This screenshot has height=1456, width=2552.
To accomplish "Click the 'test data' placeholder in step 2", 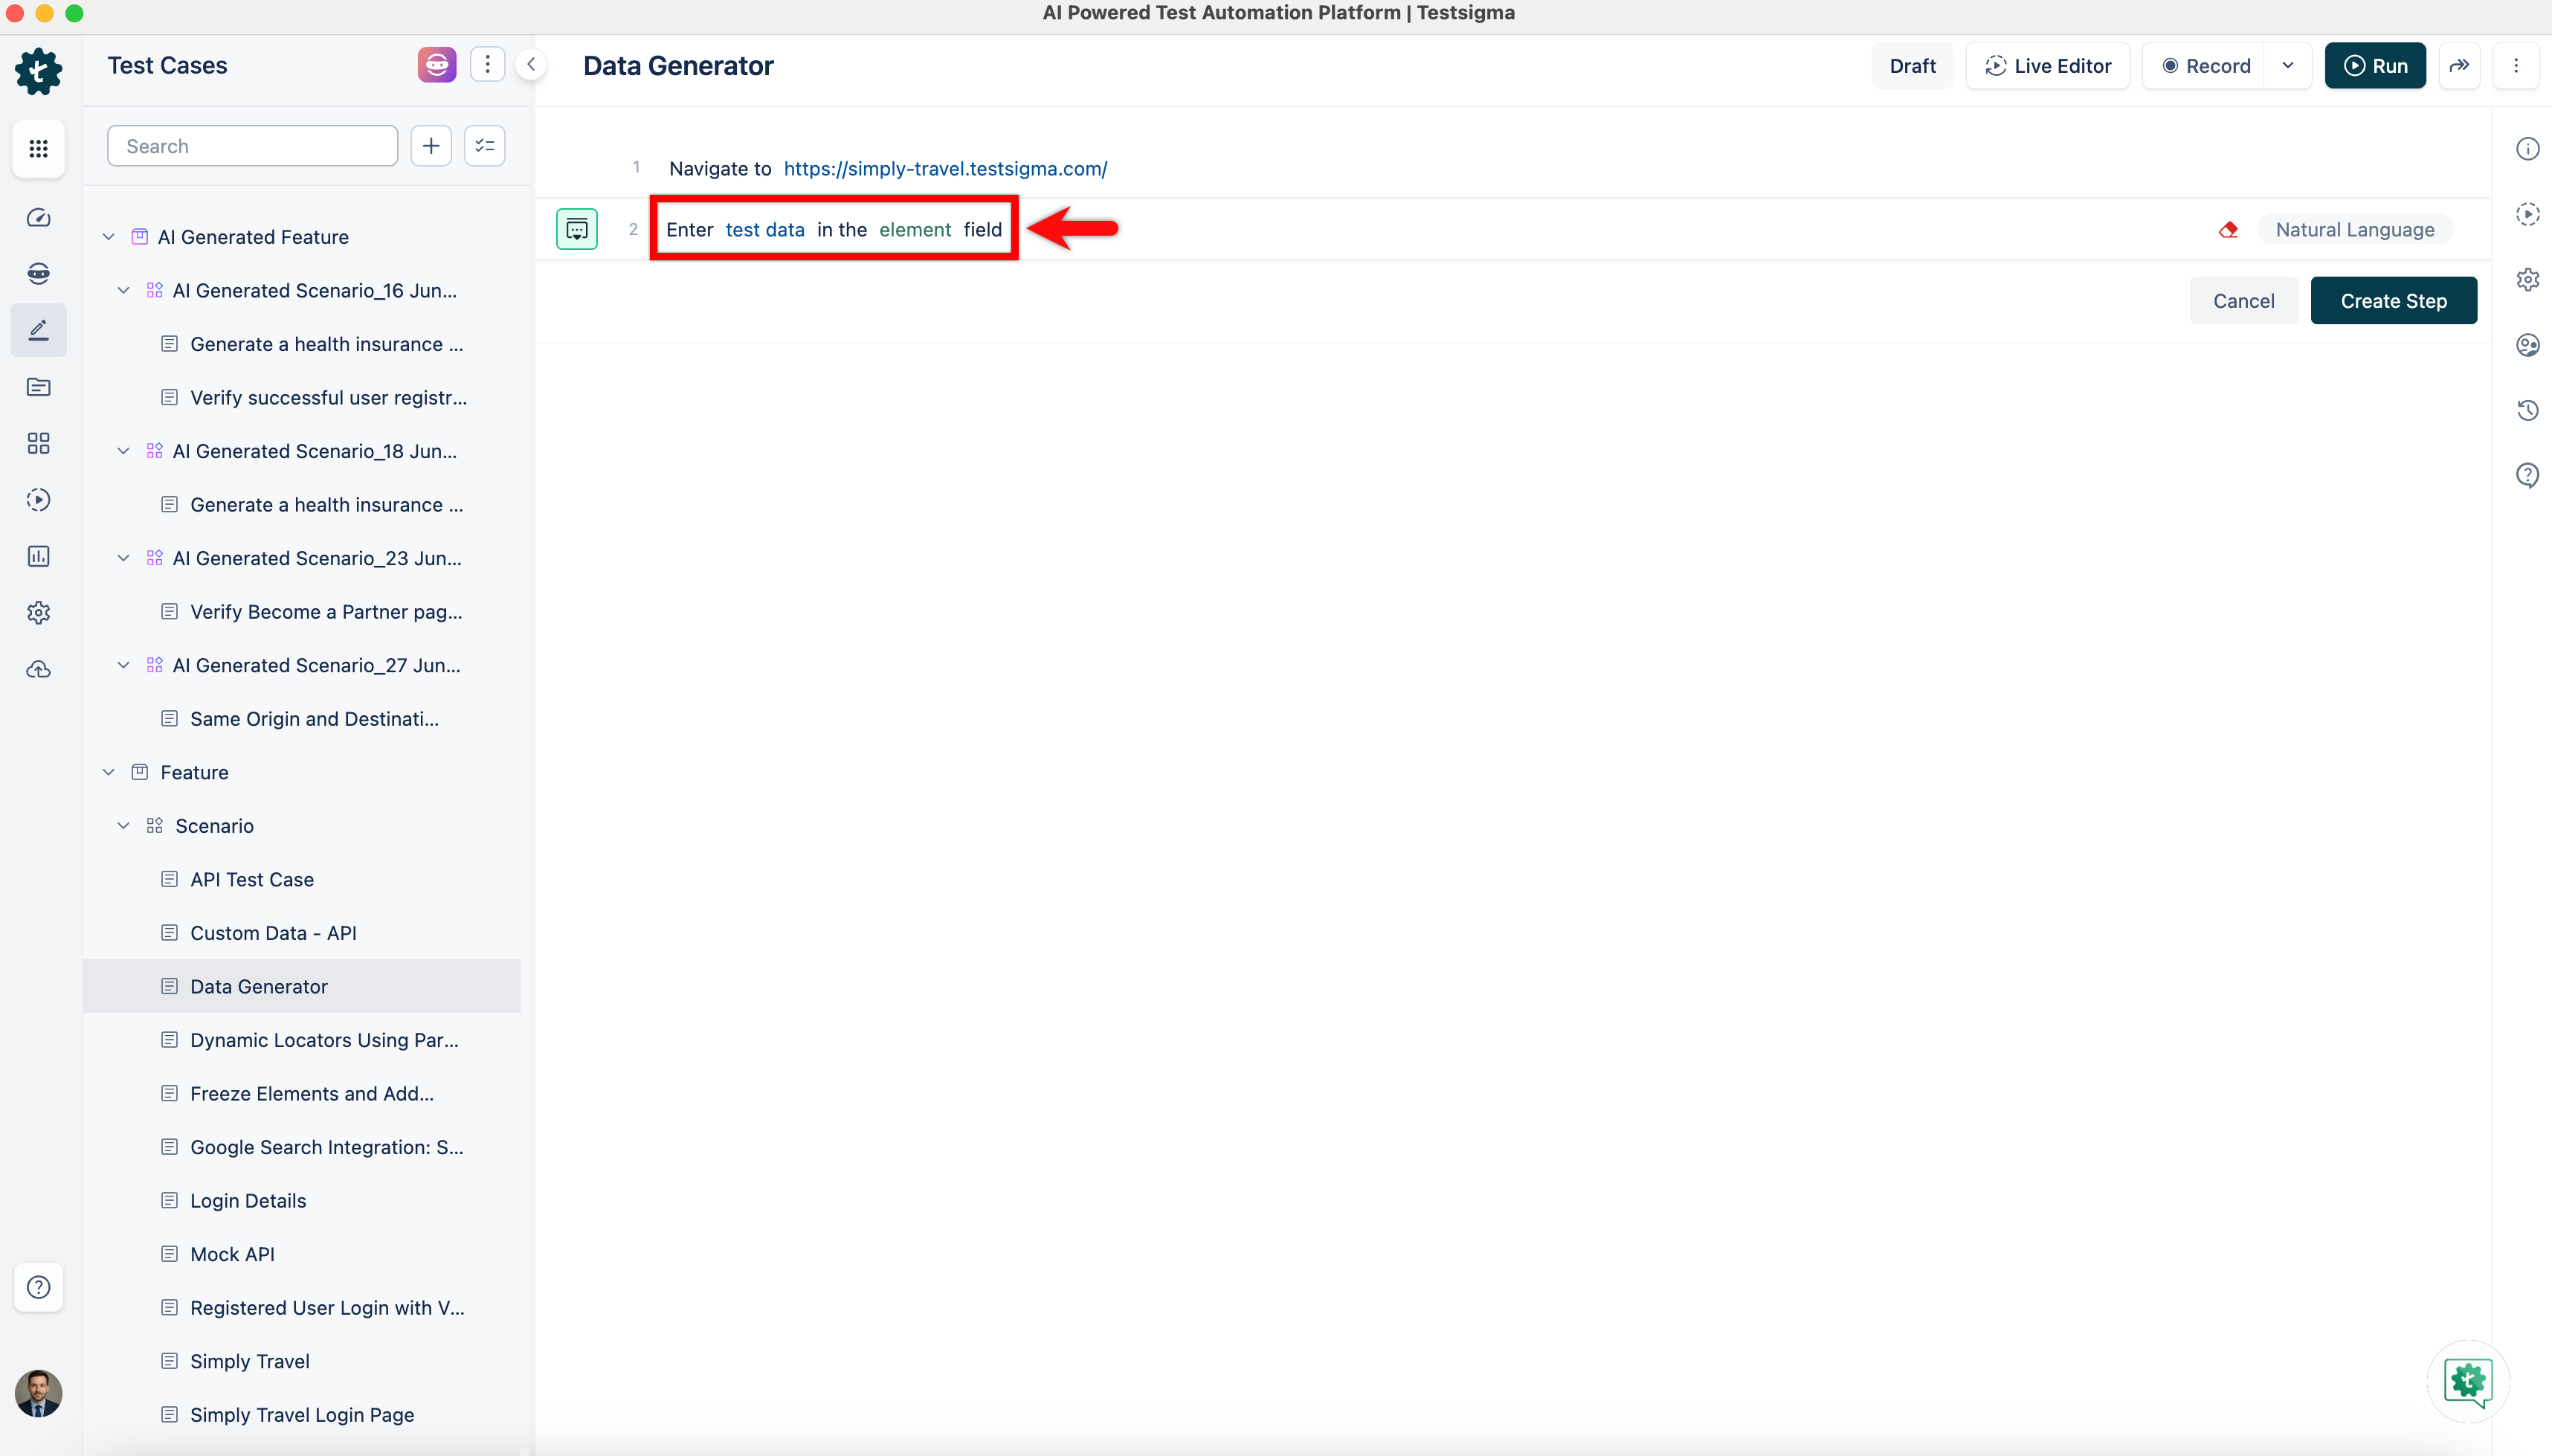I will tap(765, 230).
